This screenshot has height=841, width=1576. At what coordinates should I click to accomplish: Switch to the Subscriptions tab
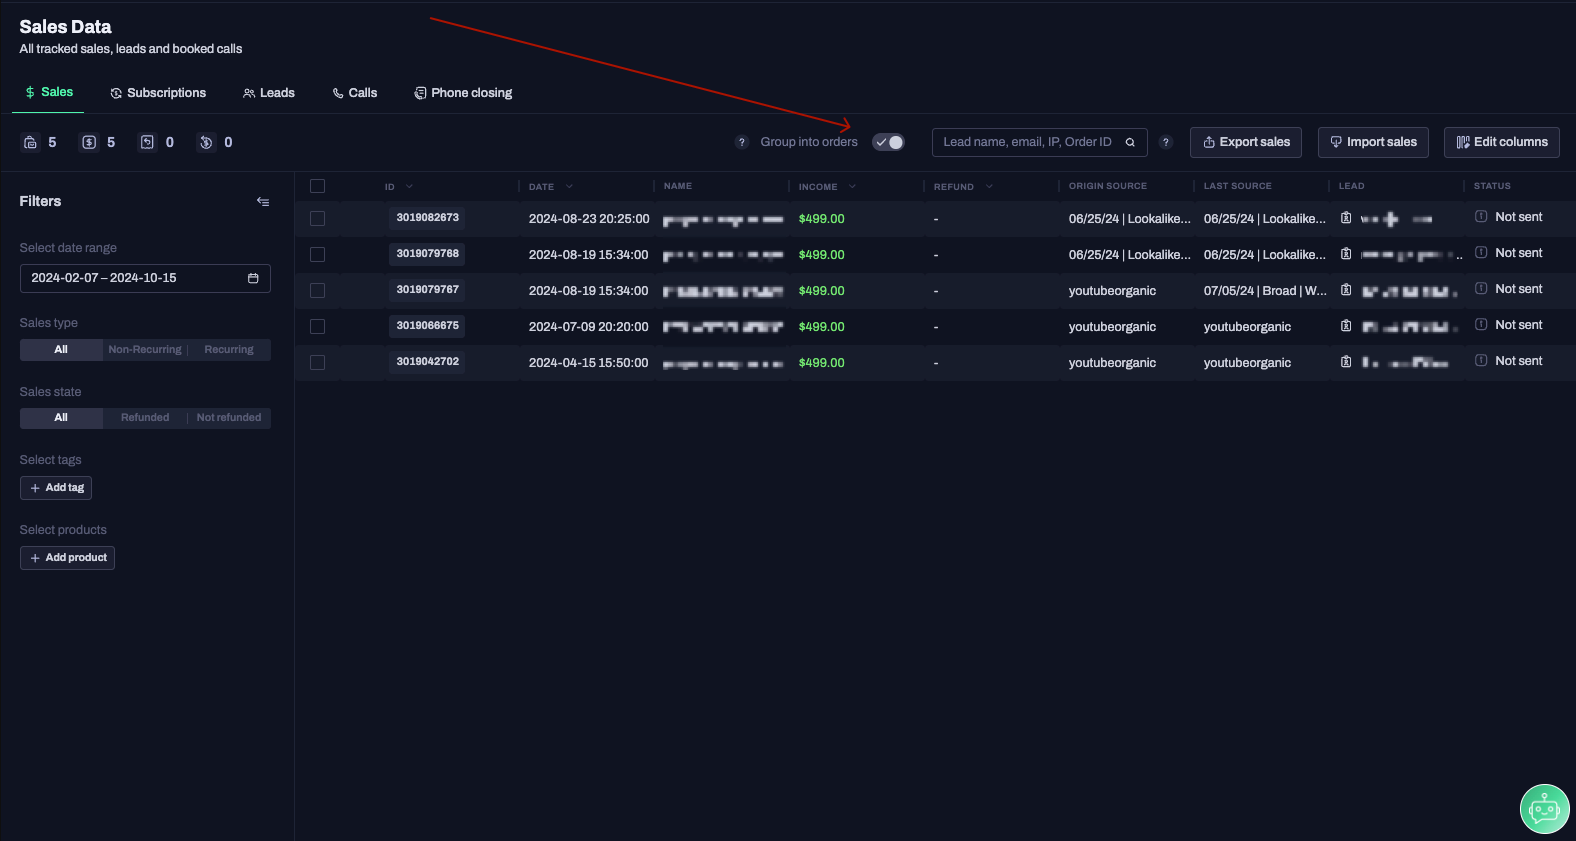[x=158, y=93]
